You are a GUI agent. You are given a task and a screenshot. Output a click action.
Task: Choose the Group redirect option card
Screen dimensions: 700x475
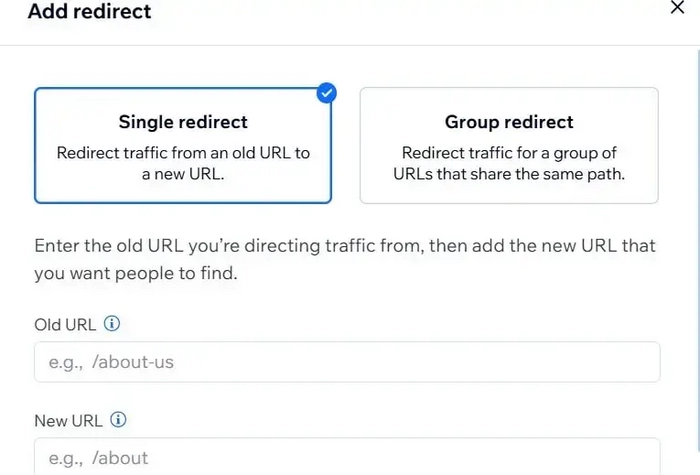coord(509,145)
